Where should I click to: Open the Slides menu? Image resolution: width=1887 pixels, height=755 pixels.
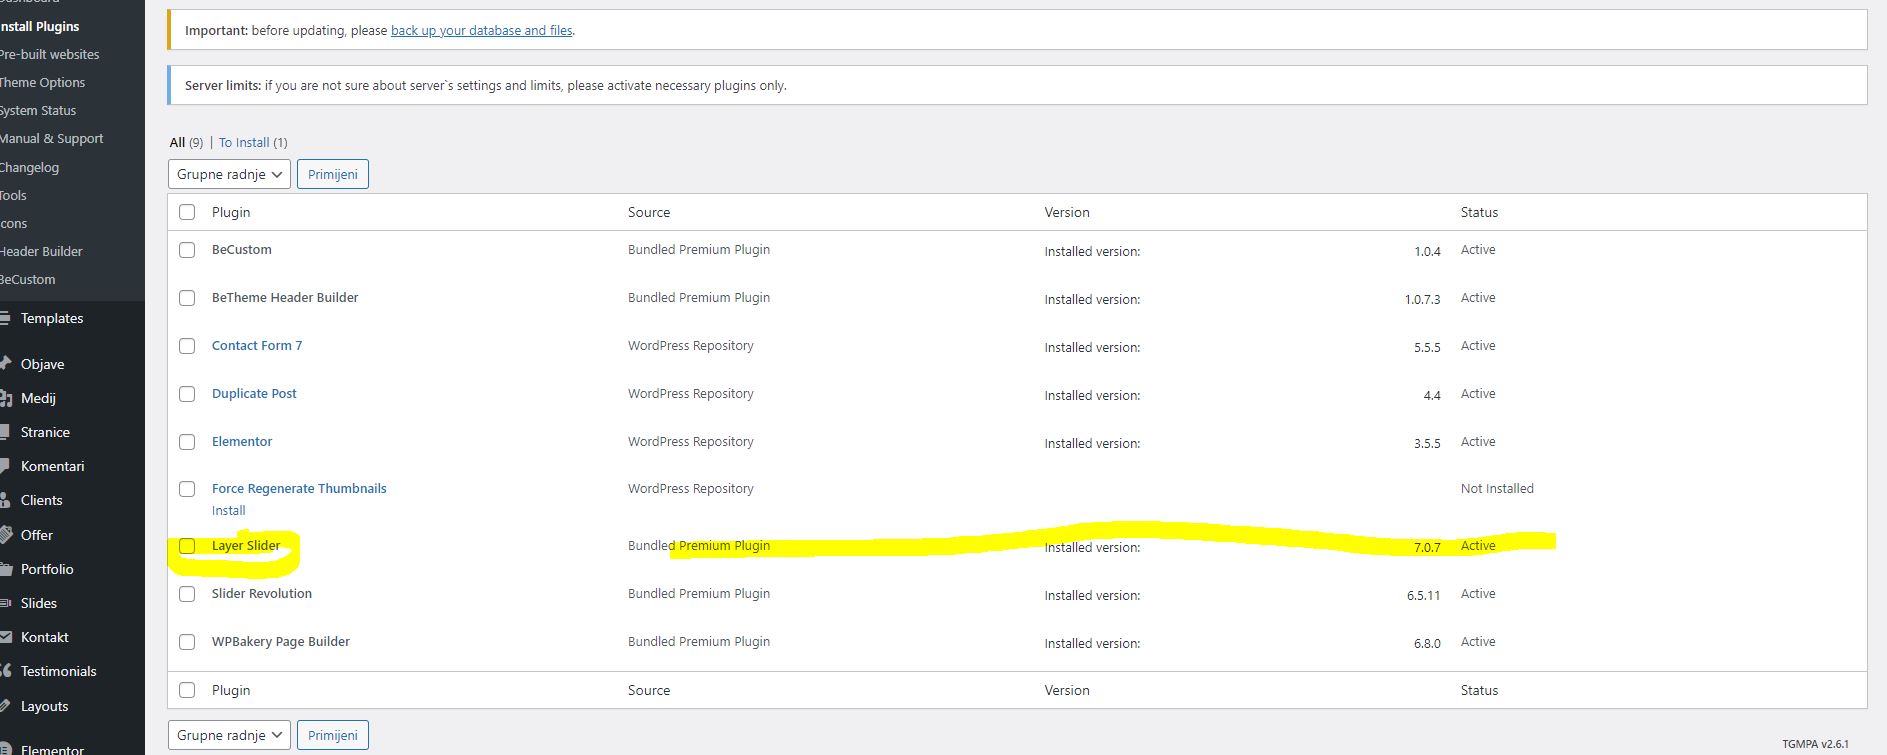39,603
